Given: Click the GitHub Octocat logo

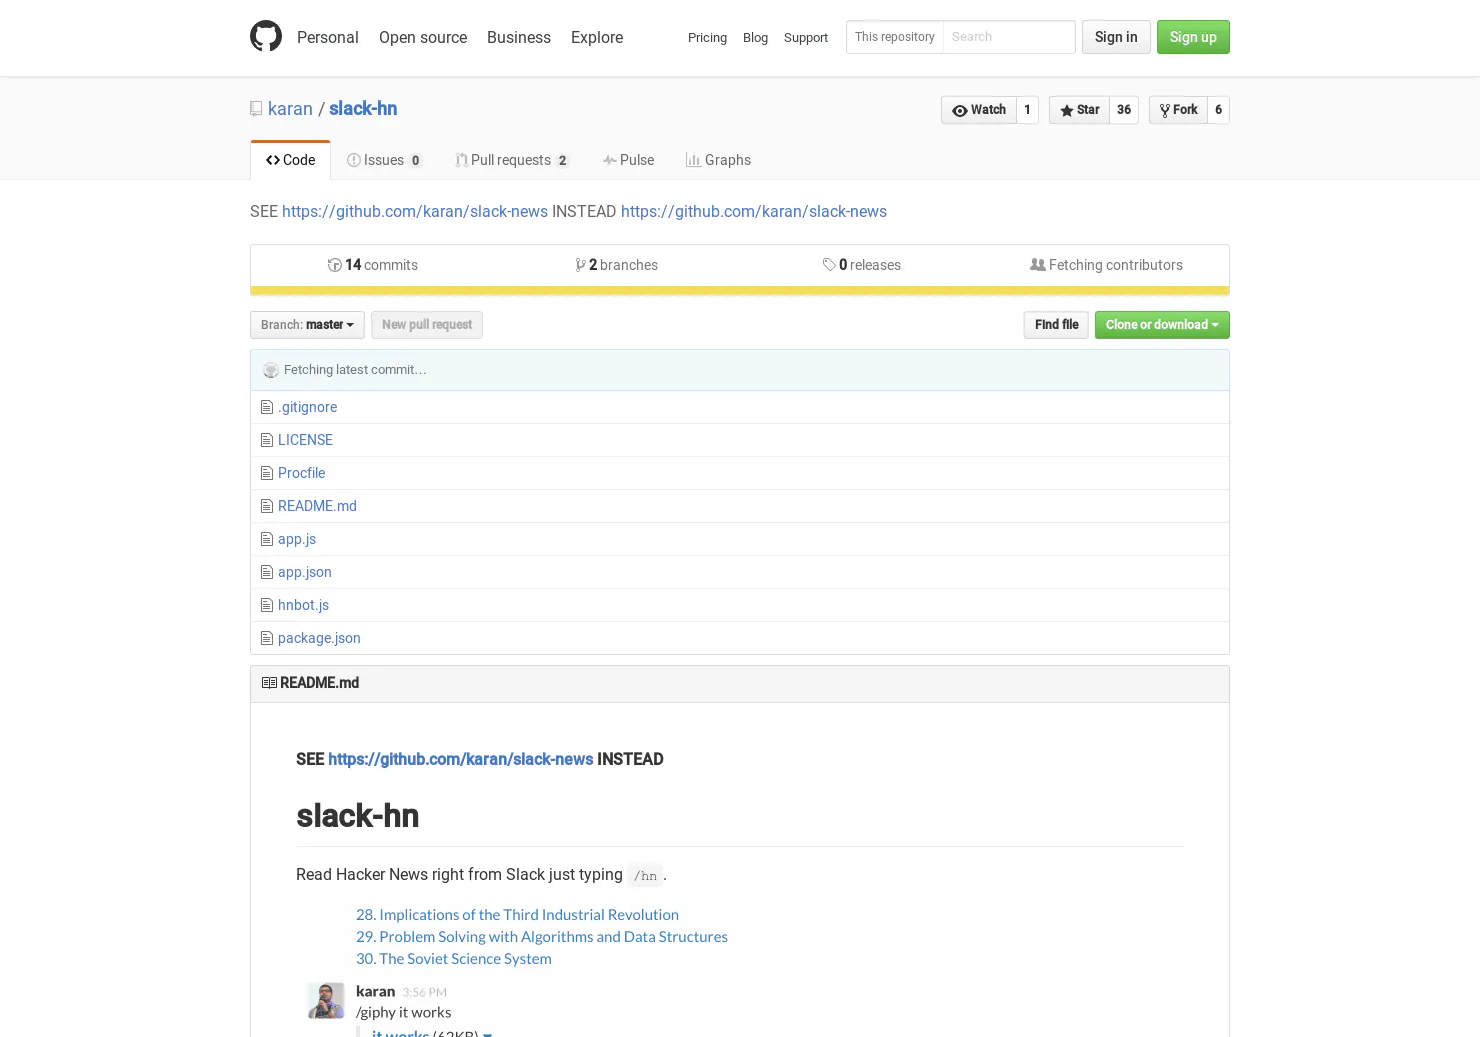Looking at the screenshot, I should click(x=266, y=36).
